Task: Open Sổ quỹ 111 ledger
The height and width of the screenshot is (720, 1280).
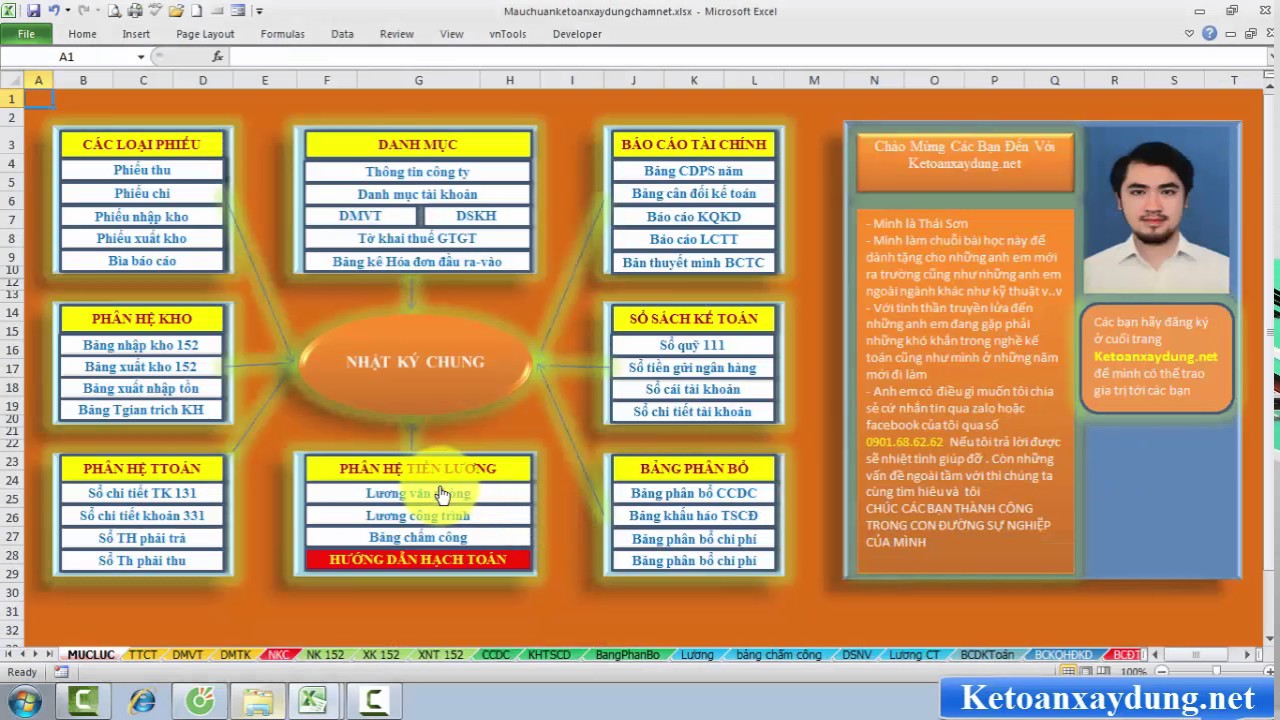Action: pyautogui.click(x=693, y=345)
